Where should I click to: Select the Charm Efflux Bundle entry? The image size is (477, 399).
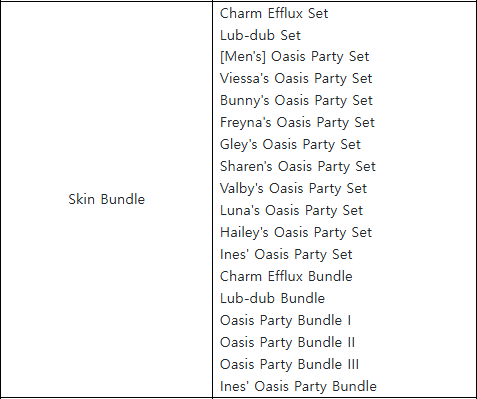coord(286,276)
